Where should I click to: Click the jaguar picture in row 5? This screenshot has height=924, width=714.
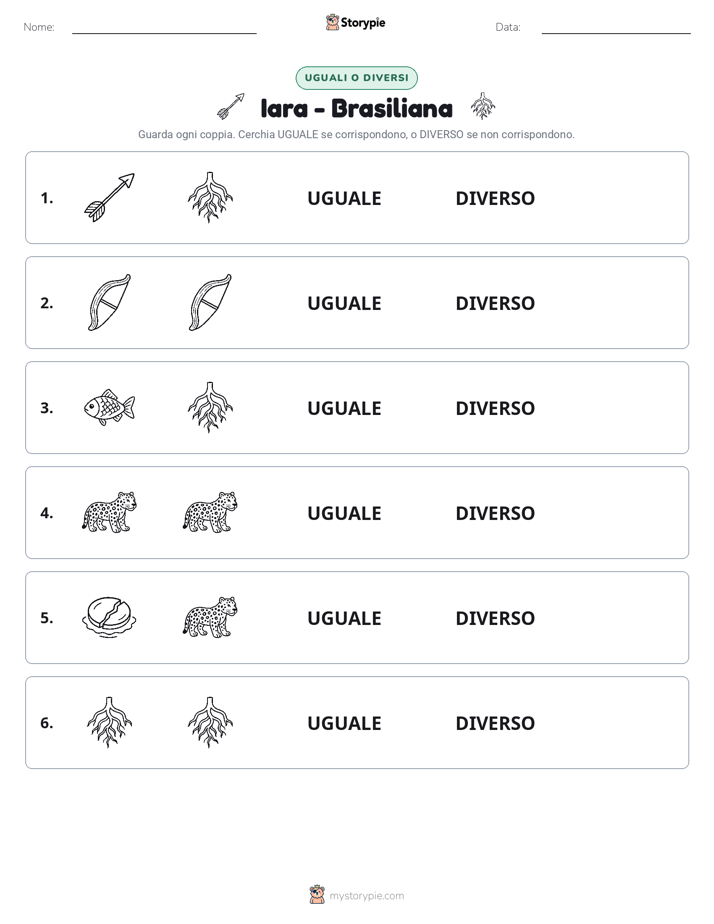(x=210, y=617)
